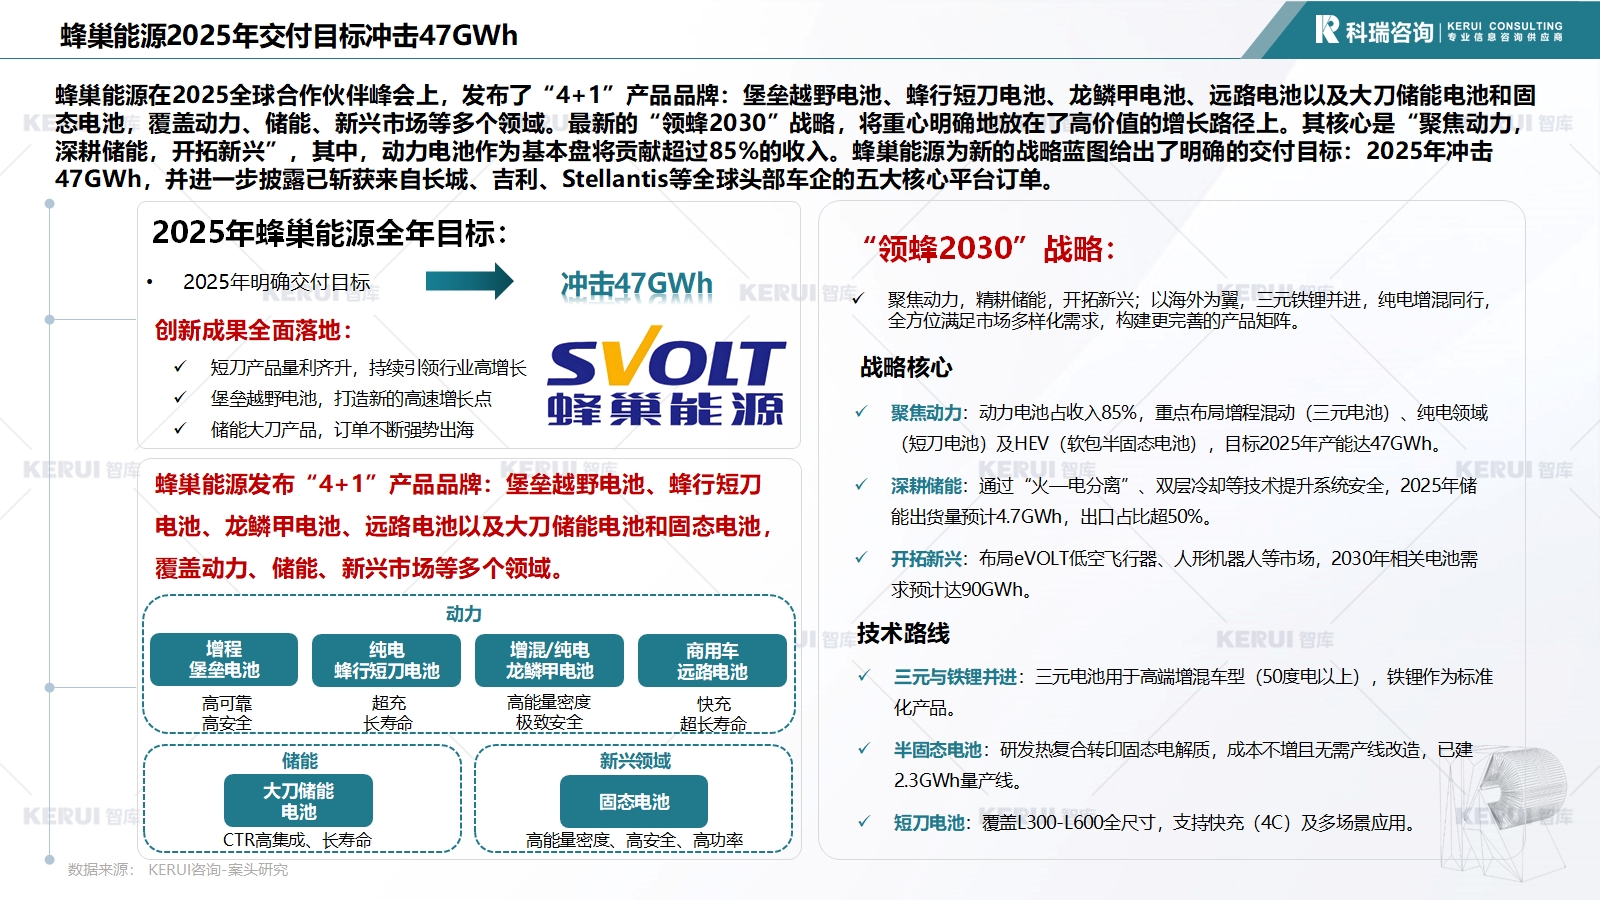Click the 冲击47GWh target text

click(x=636, y=284)
